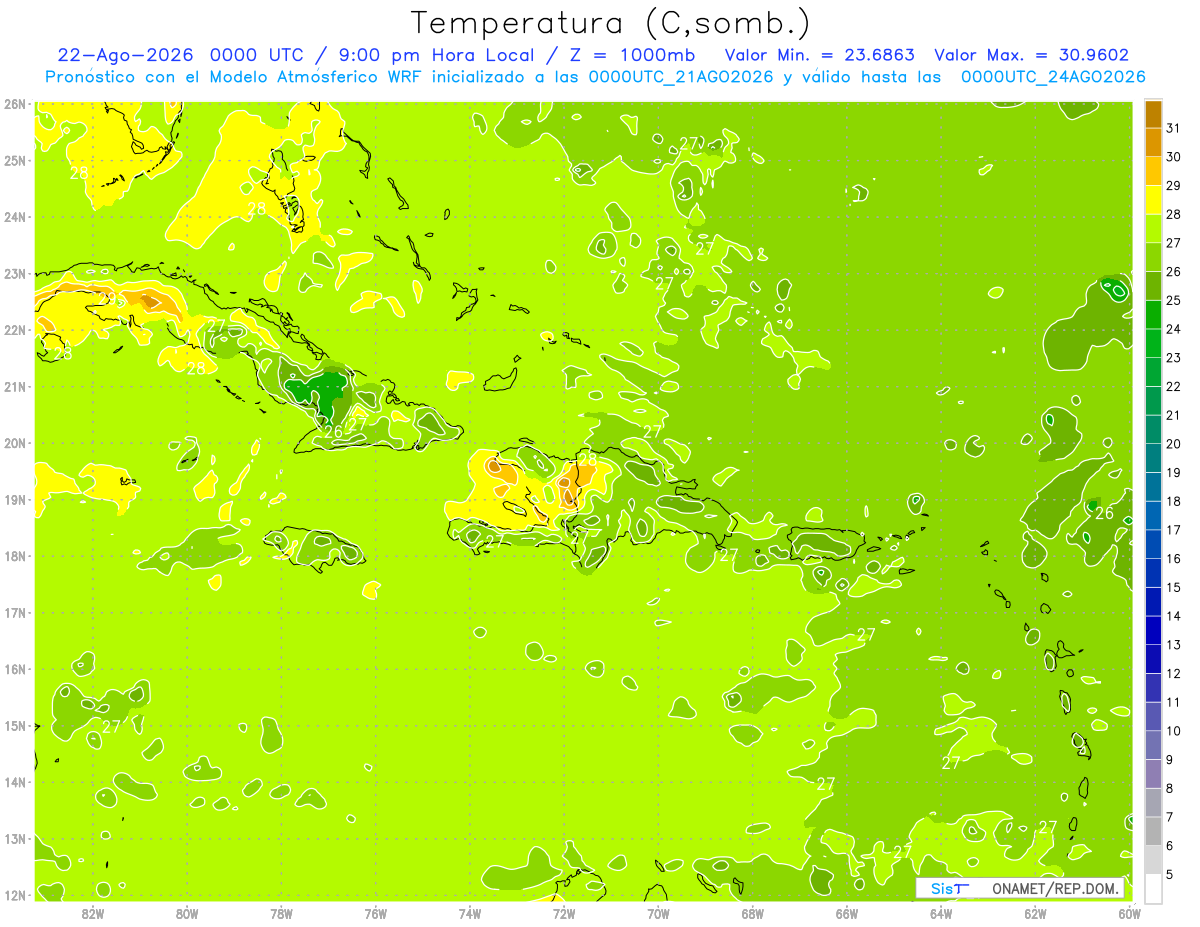Click the 17N latitude axis label
The width and height of the screenshot is (1200, 927).
point(15,613)
